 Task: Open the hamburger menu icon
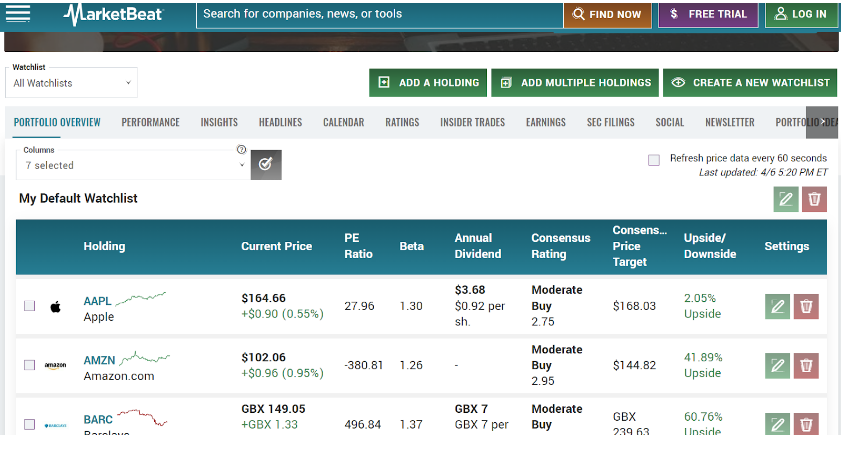pos(18,13)
